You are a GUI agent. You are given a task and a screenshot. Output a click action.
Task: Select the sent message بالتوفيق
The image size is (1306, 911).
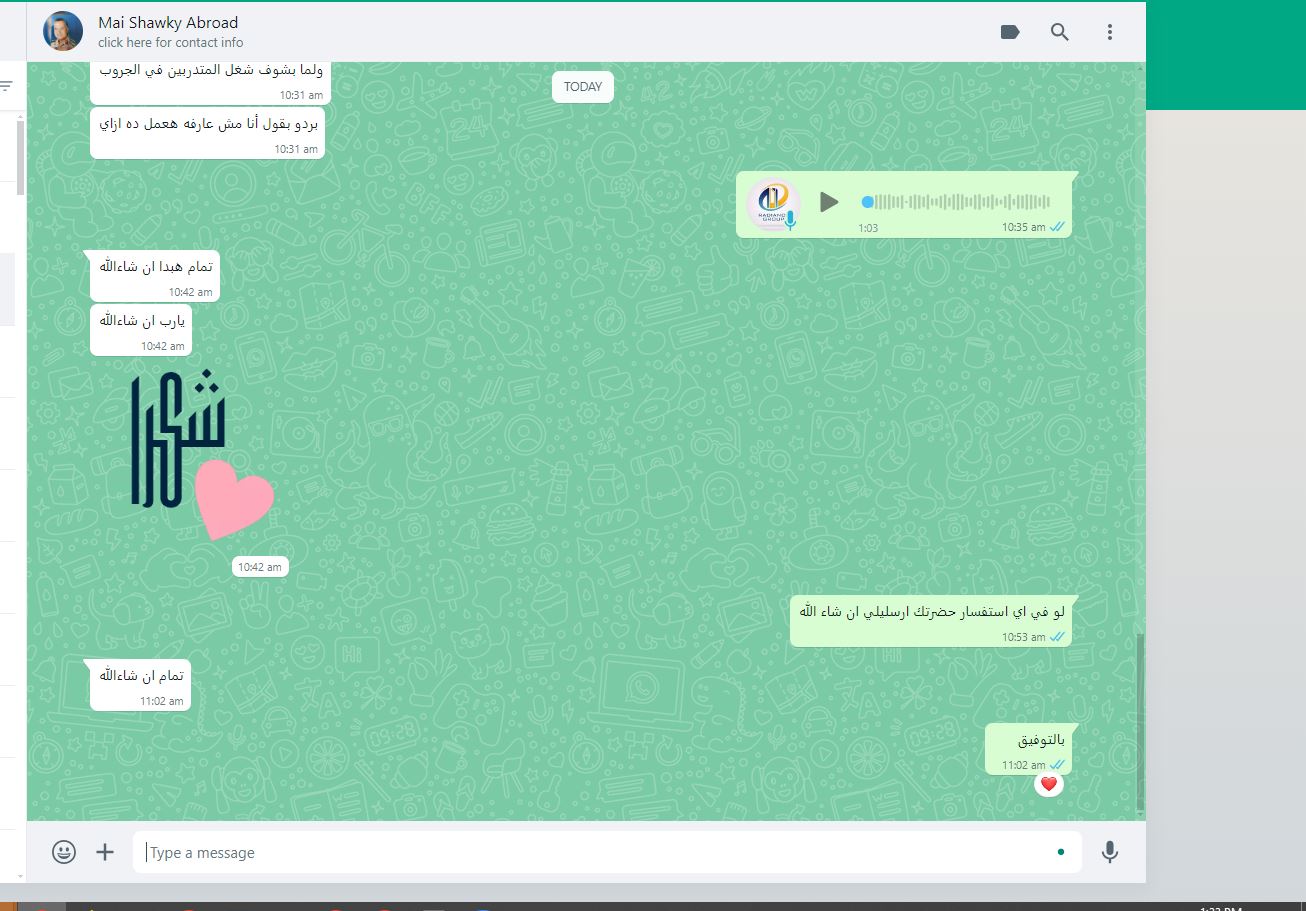[x=1028, y=750]
